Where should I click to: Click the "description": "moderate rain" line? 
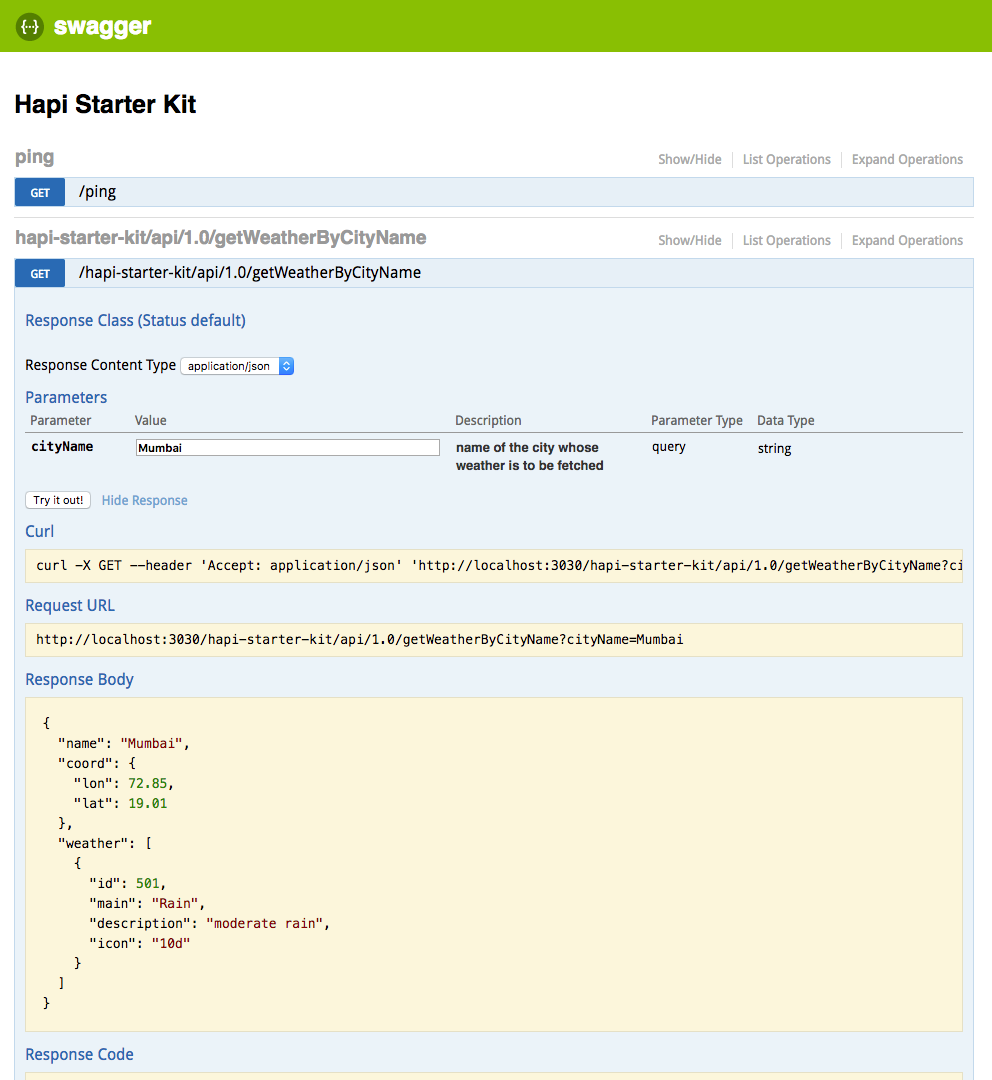(x=209, y=923)
